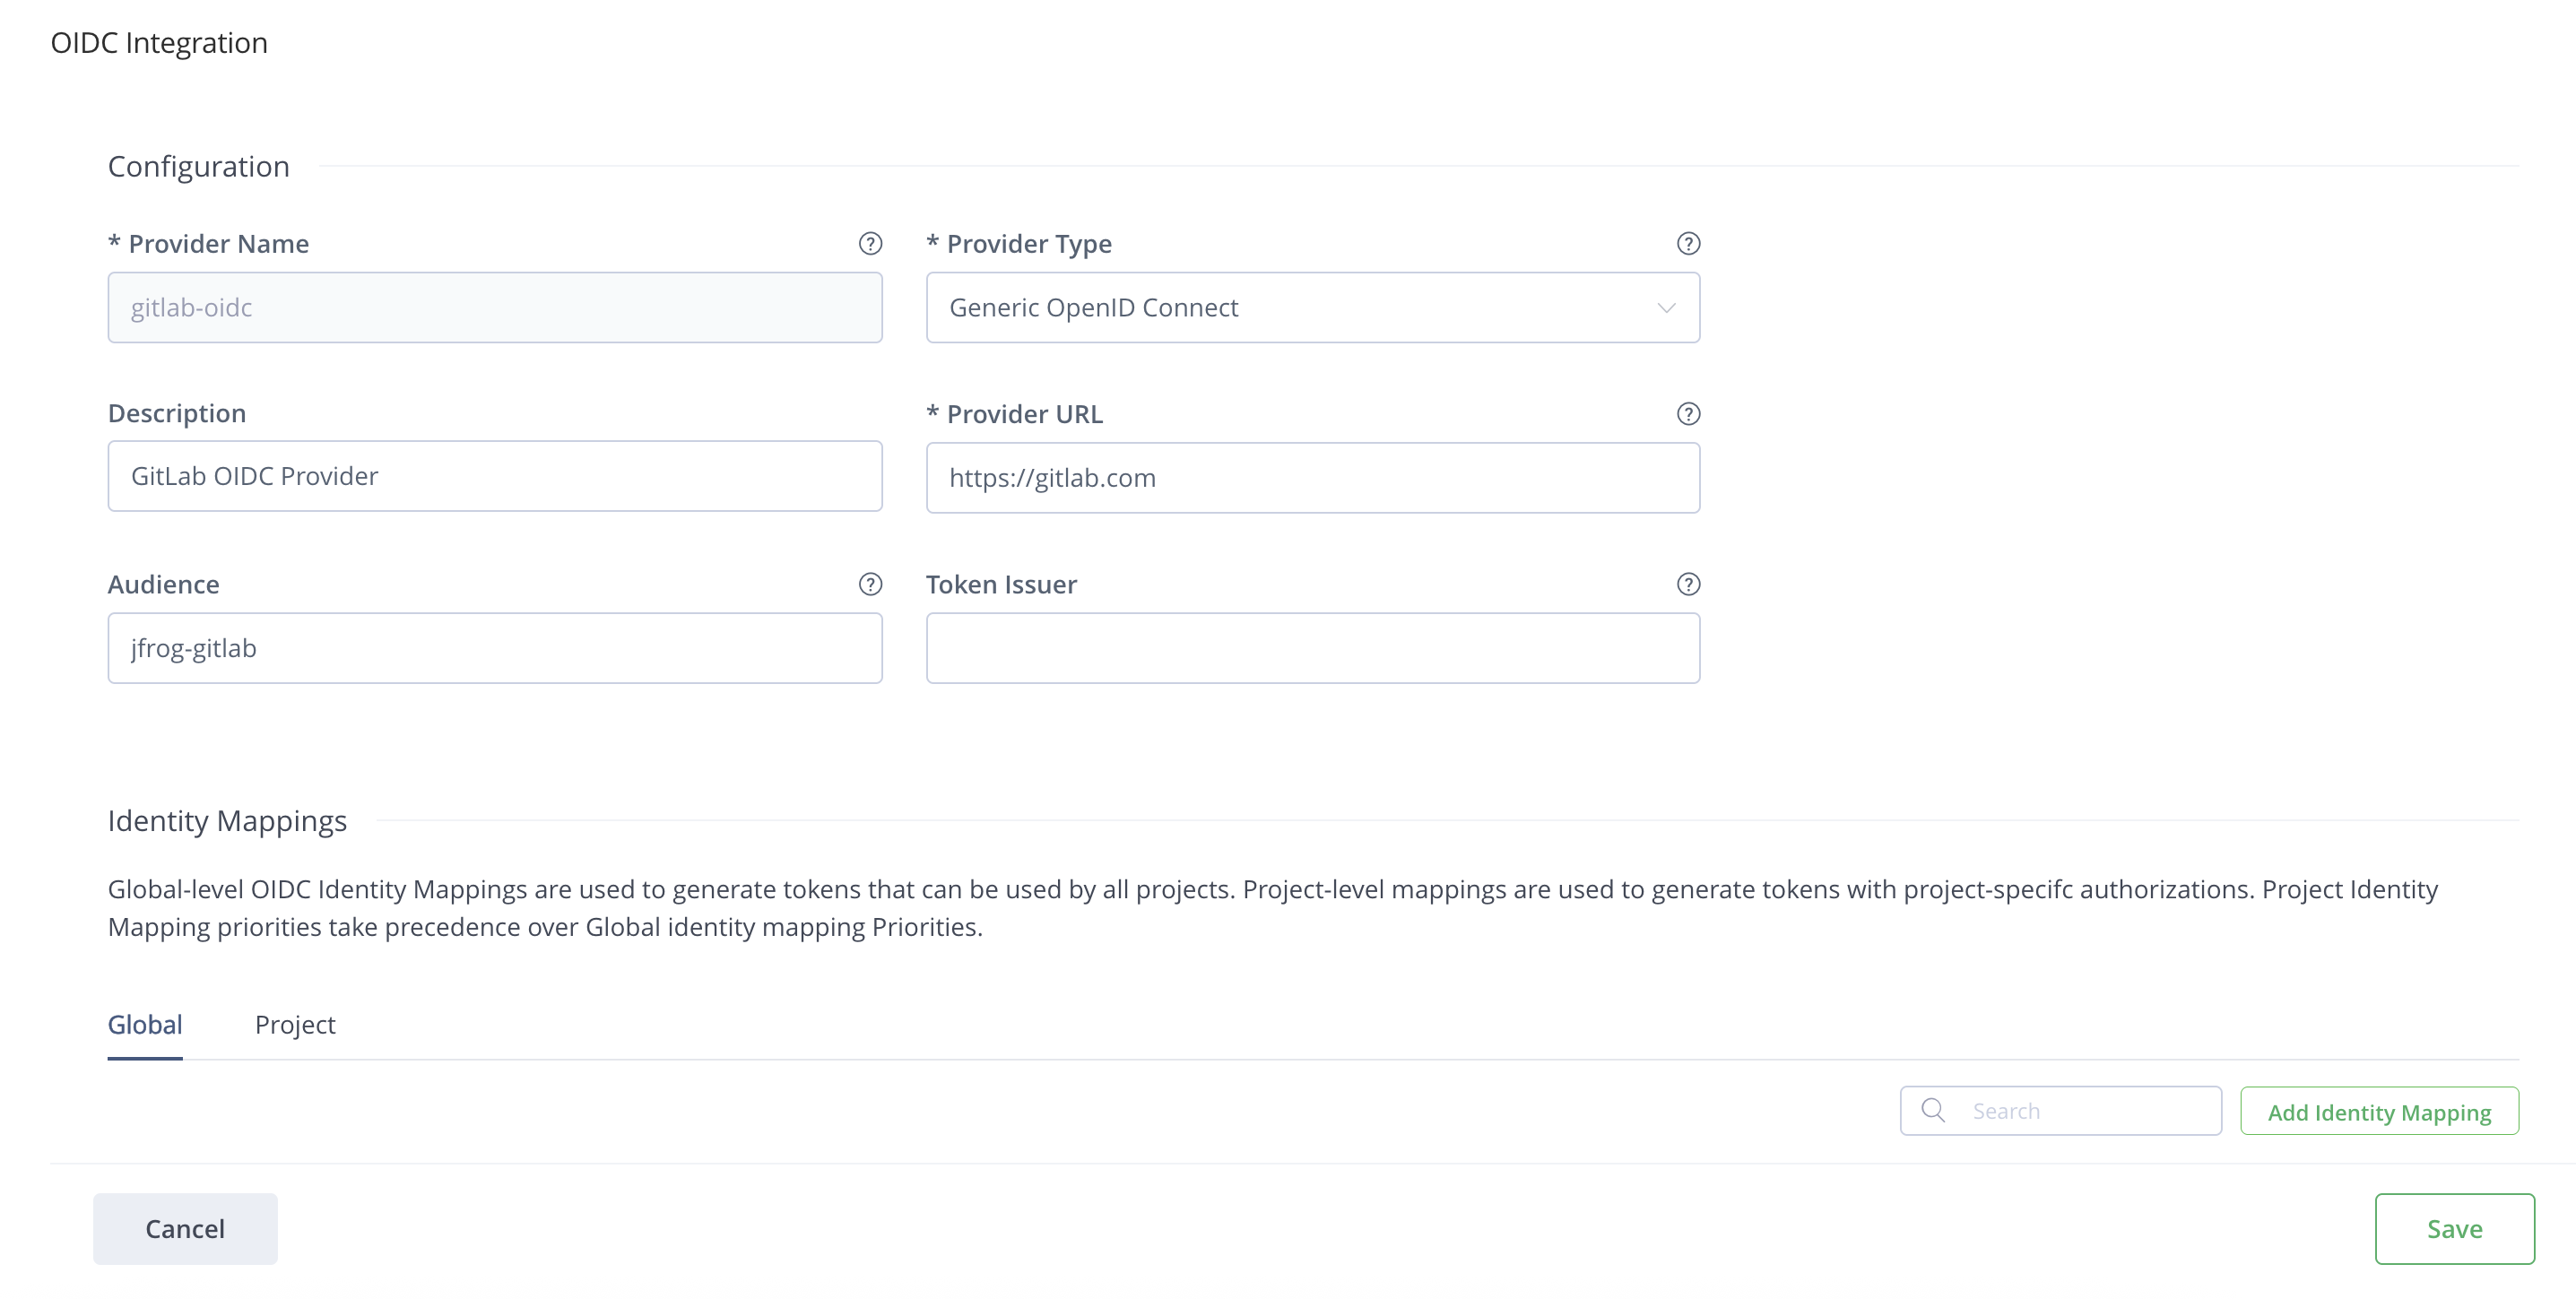Viewport: 2576px width, 1299px height.
Task: Click the Audience help icon
Action: click(x=870, y=584)
